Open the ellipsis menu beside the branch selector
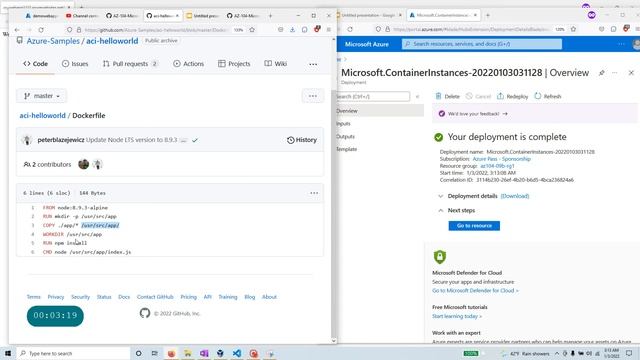Screen dimensions: 640x360 [313, 96]
